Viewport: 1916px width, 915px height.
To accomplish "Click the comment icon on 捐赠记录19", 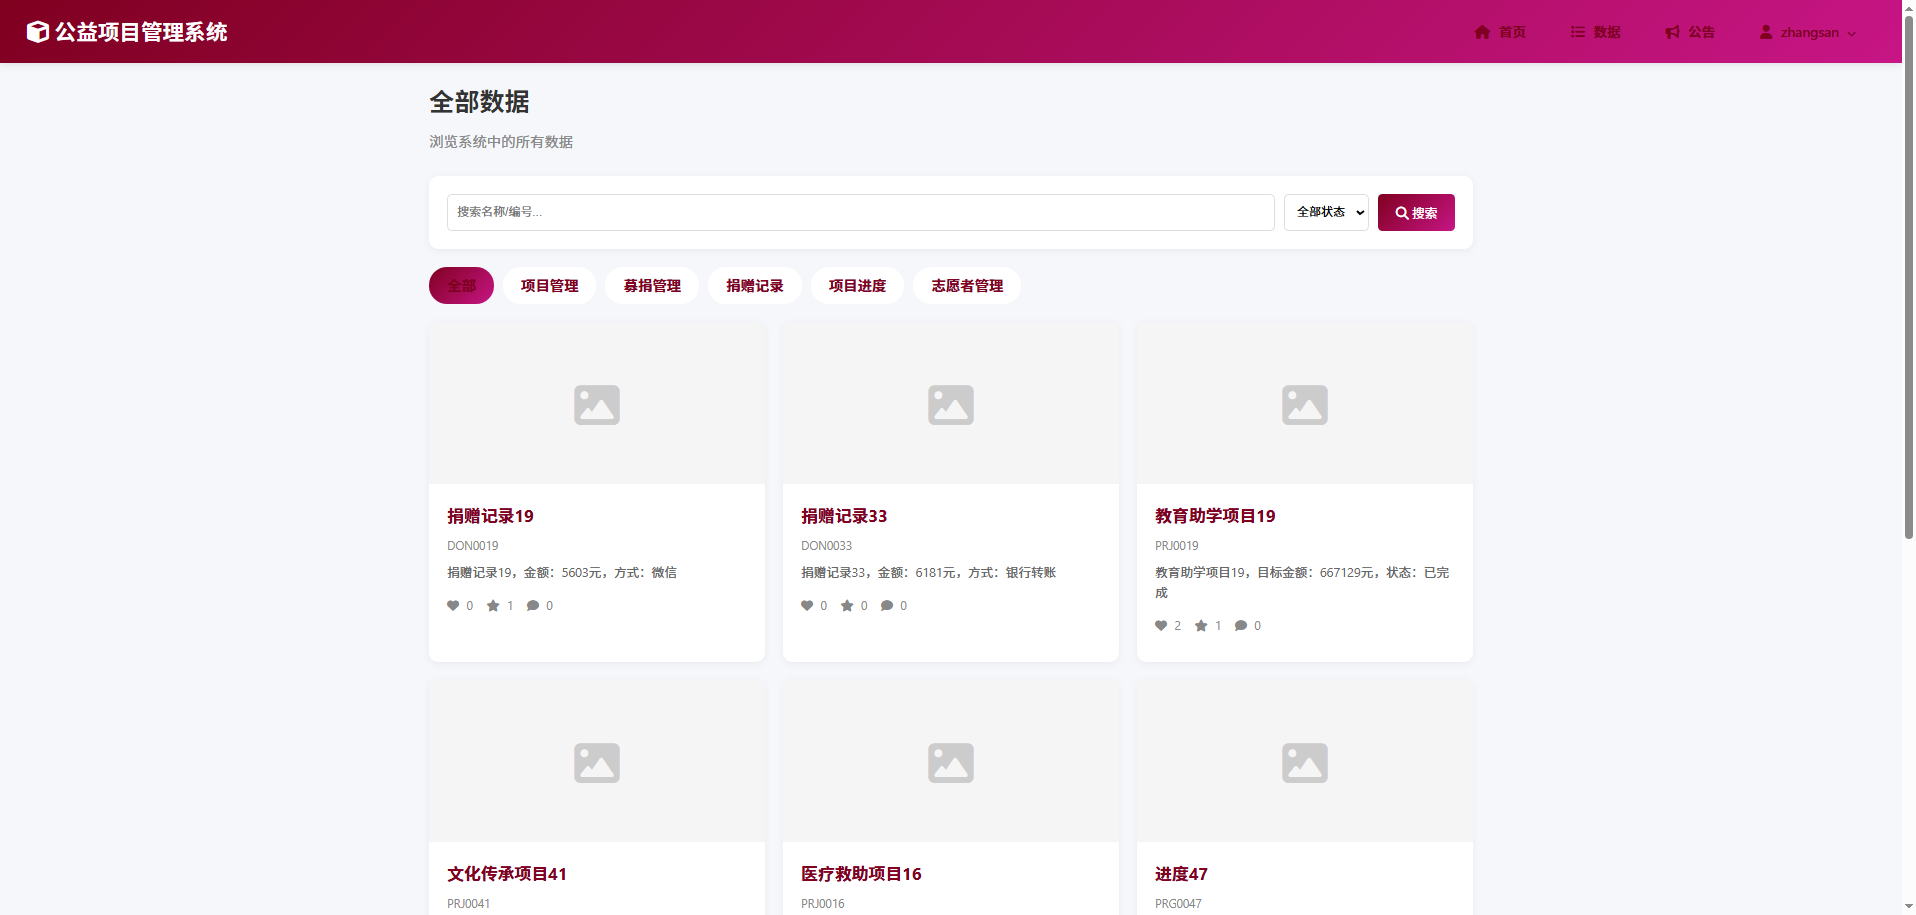I will (x=533, y=606).
